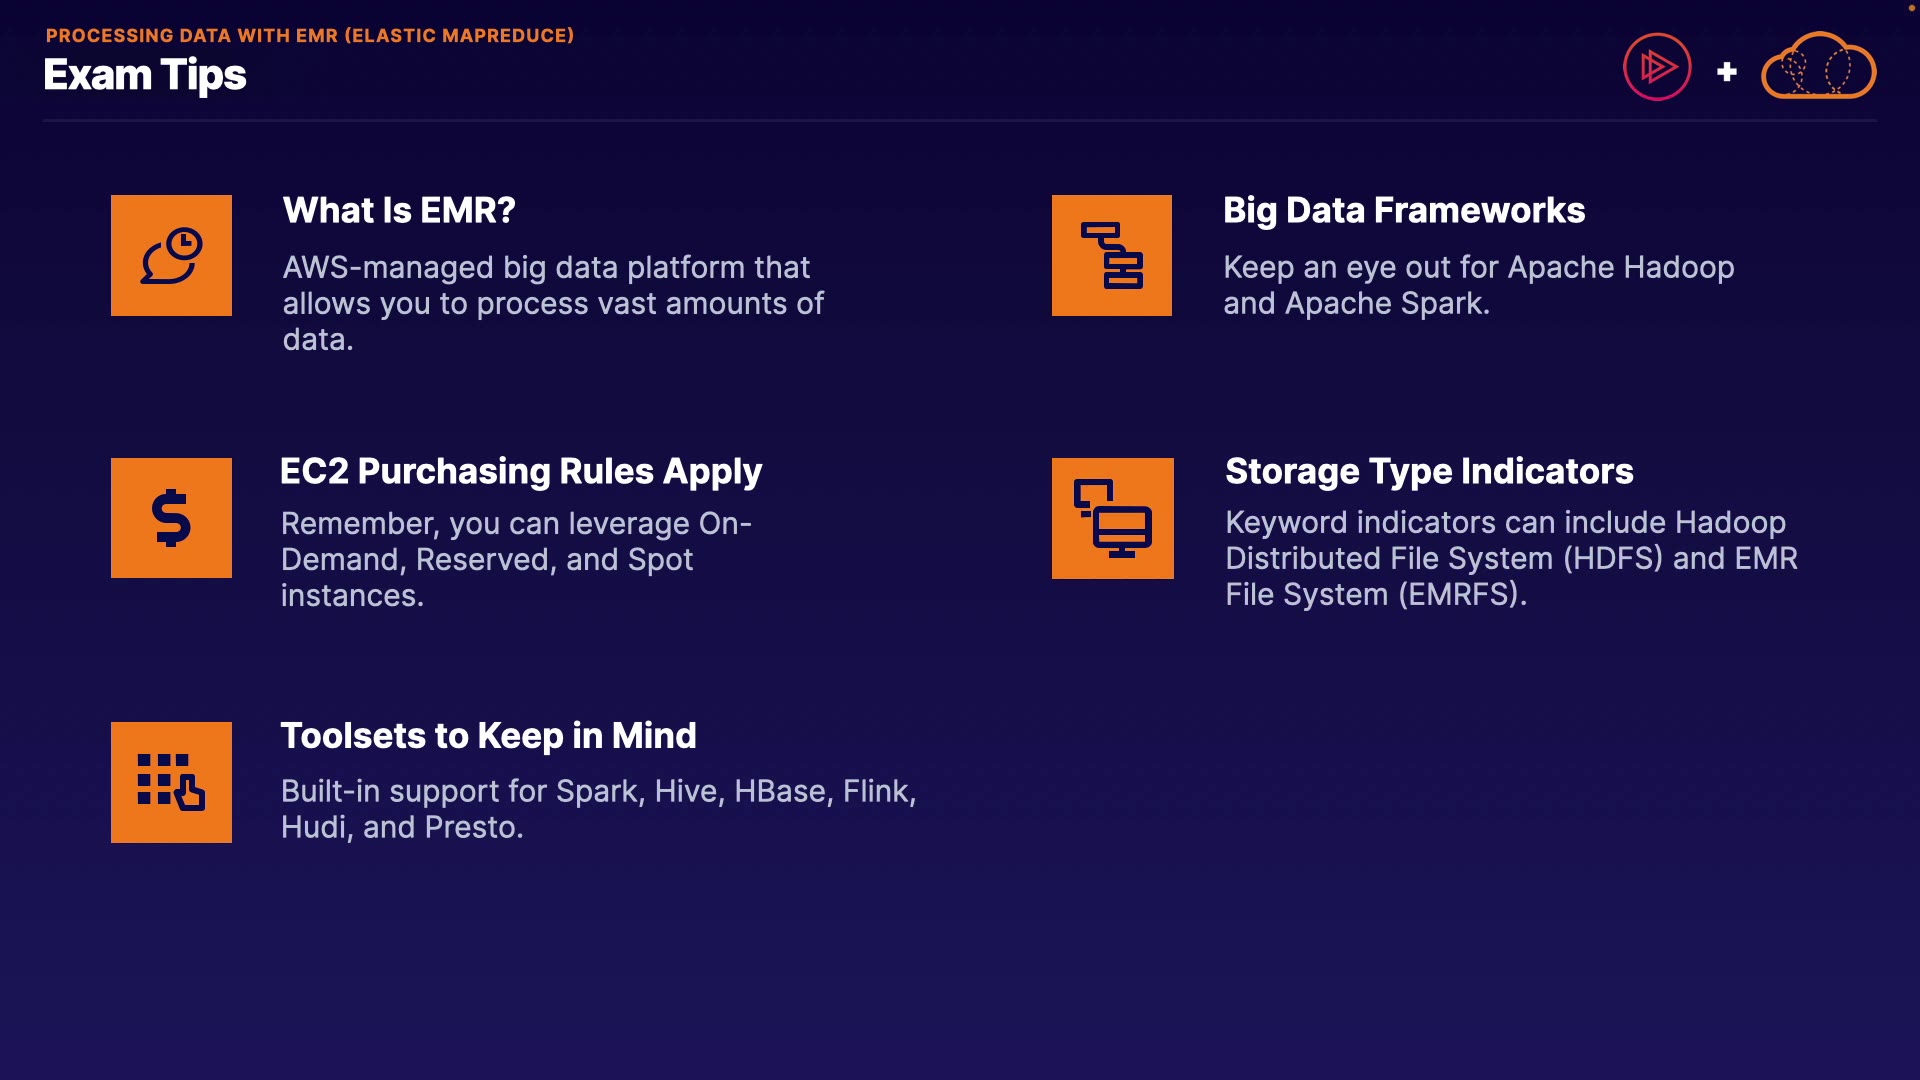Click the Pluralsight play logo
The height and width of the screenshot is (1080, 1920).
point(1657,68)
